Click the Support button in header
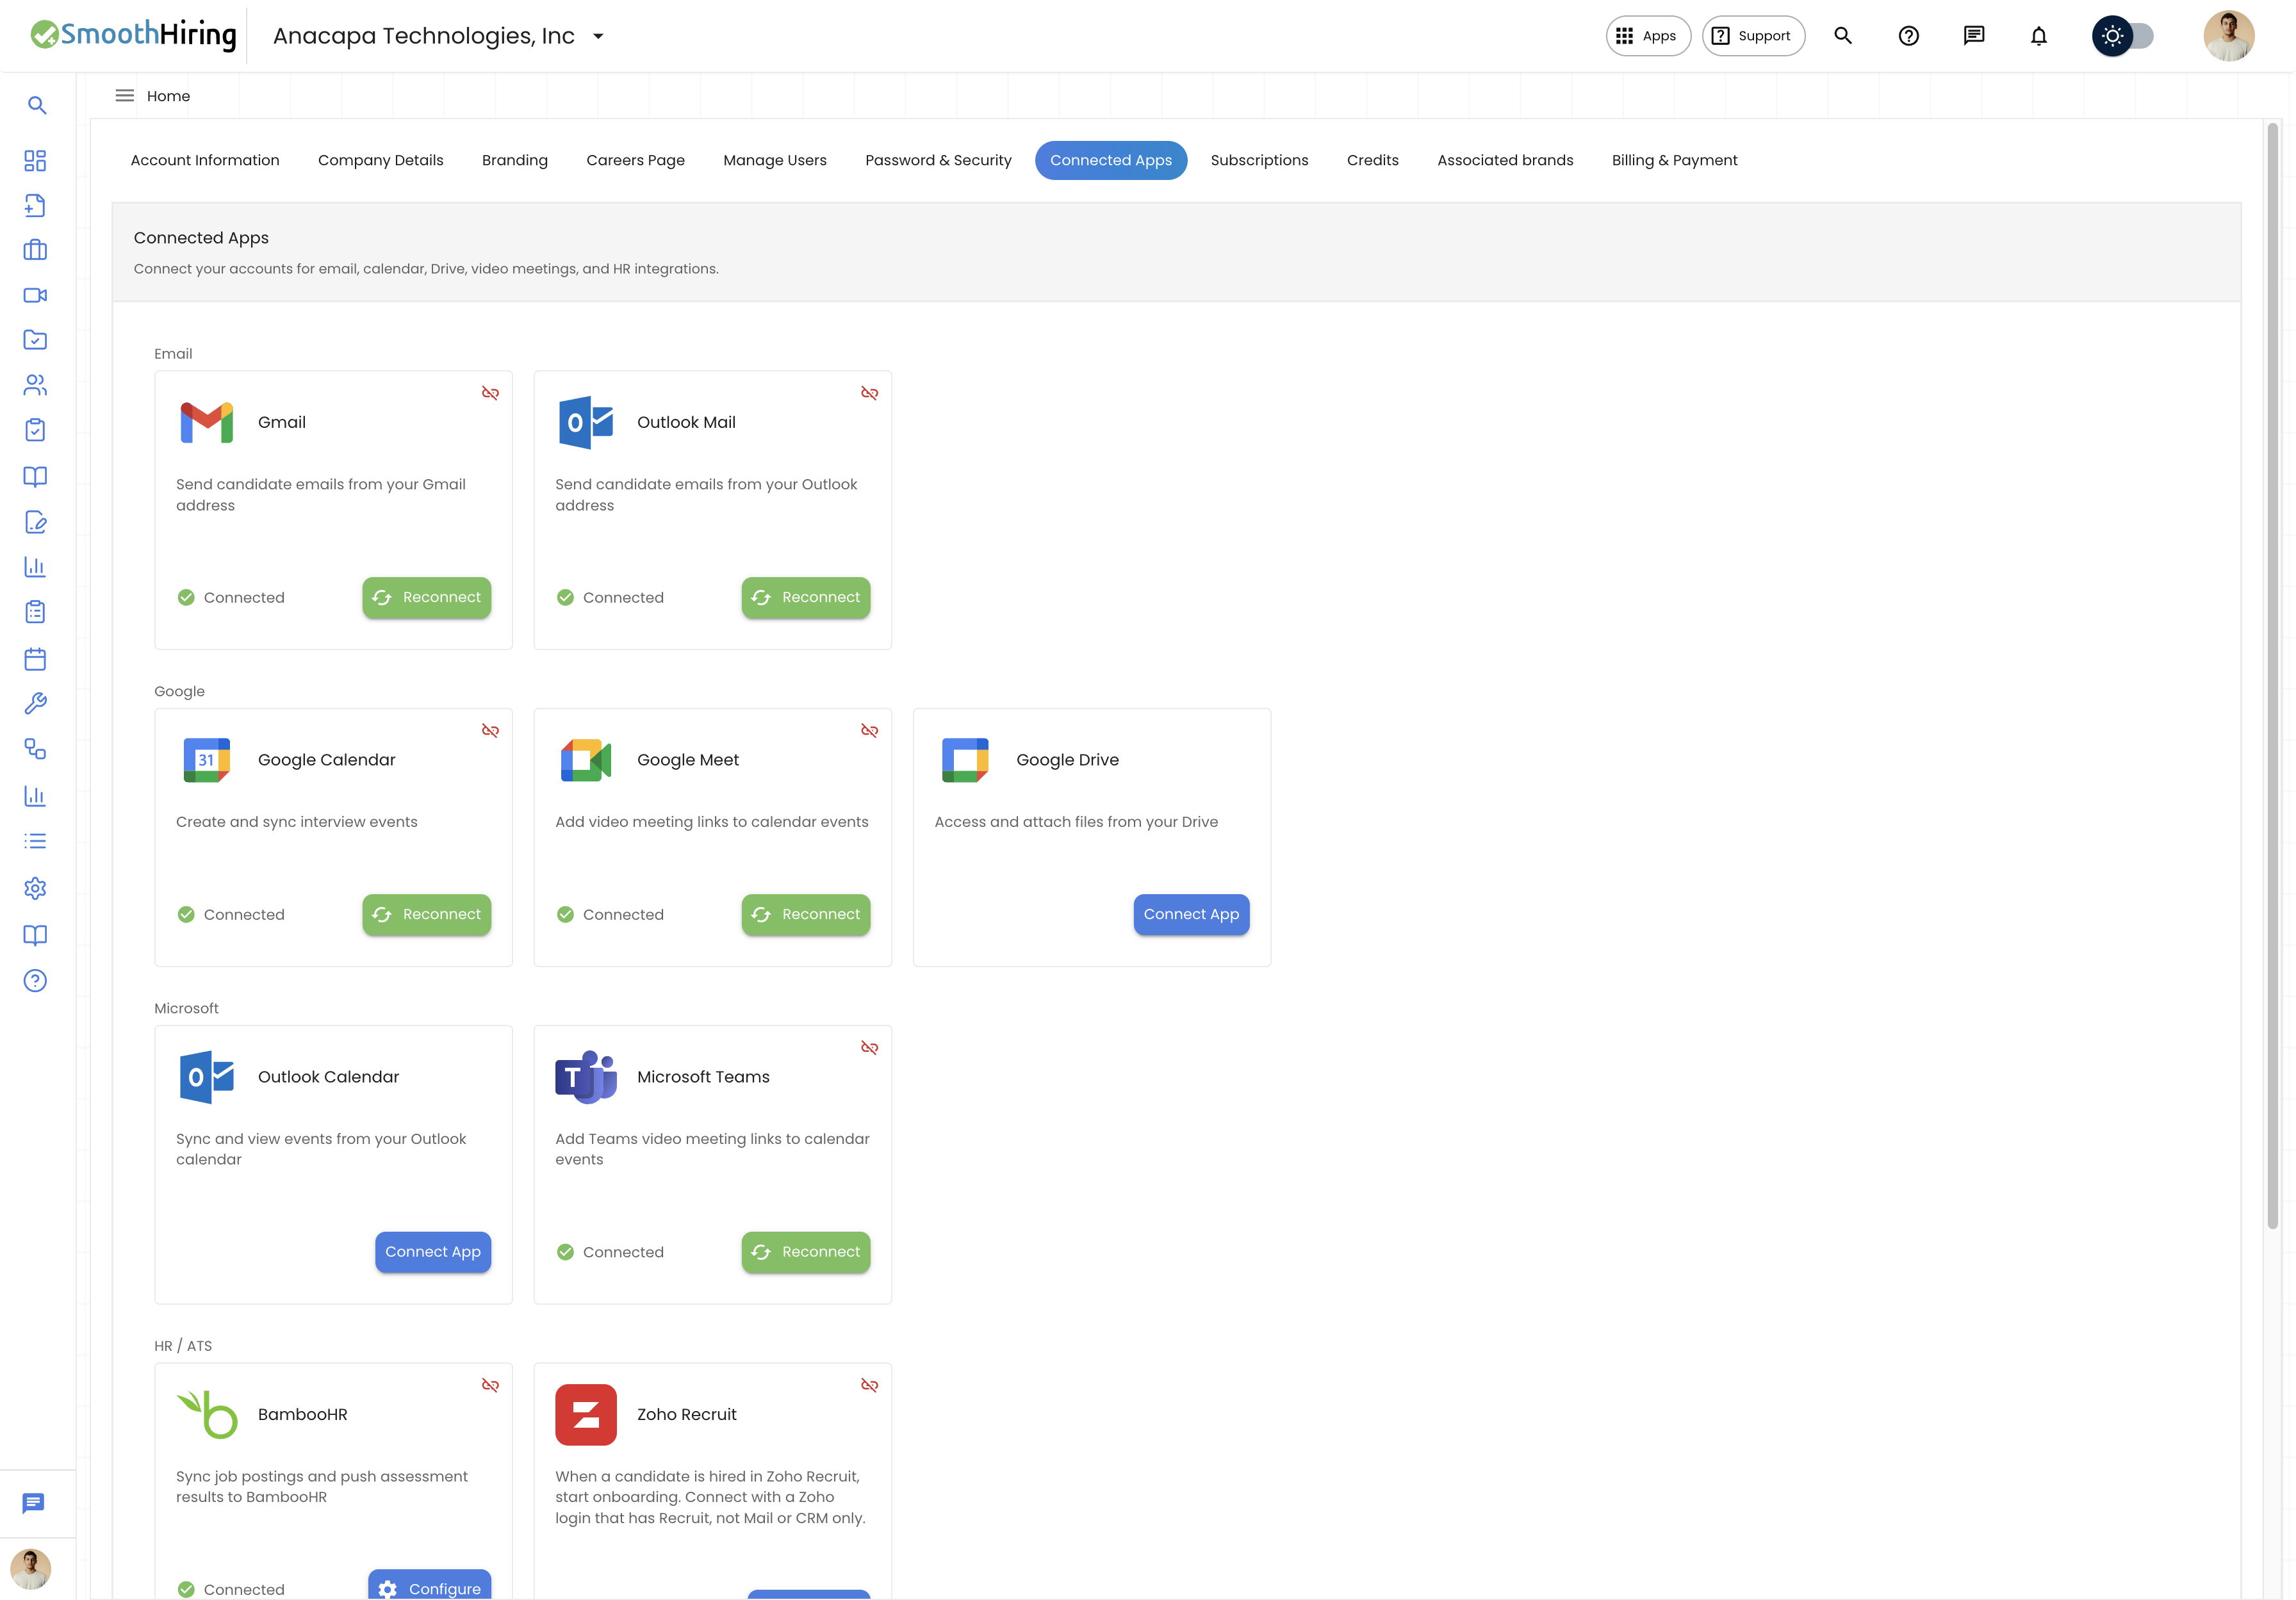Screen dimensions: 2296x1600 pyautogui.click(x=1753, y=36)
